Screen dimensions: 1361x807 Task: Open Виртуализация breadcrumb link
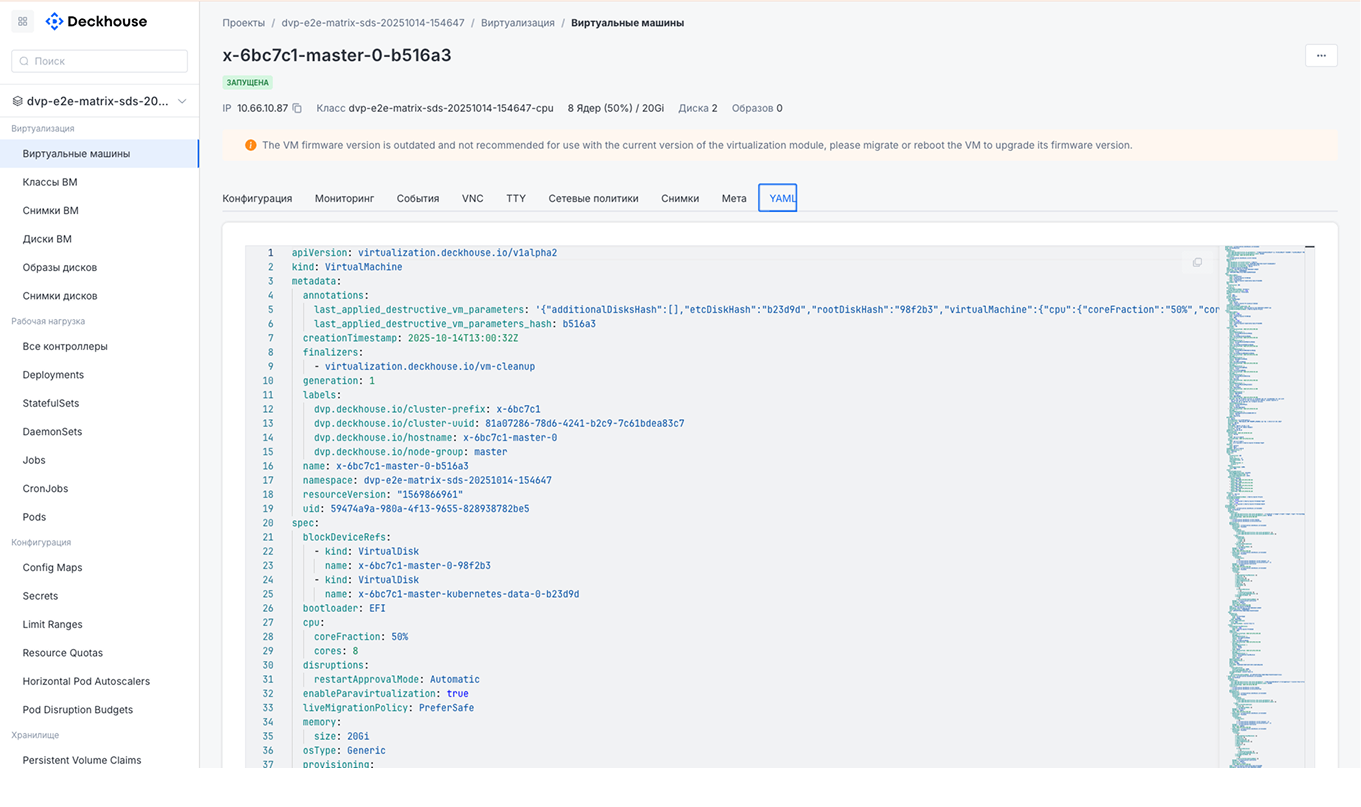pyautogui.click(x=517, y=23)
